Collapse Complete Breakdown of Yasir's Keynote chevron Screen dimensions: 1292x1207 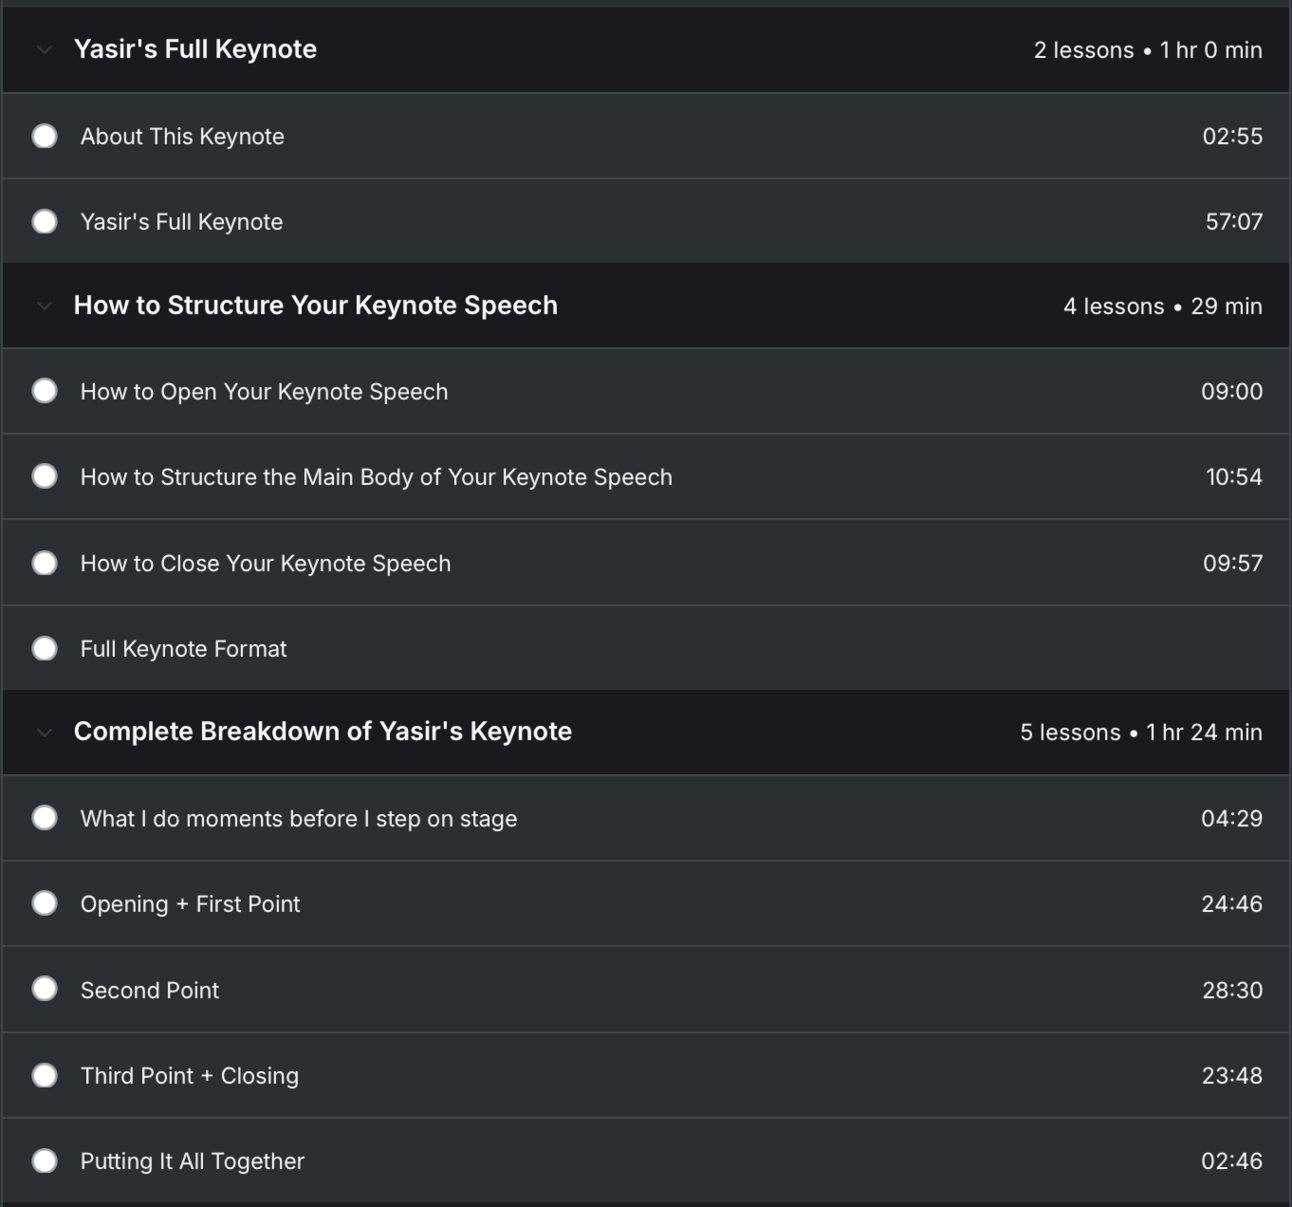pos(44,732)
